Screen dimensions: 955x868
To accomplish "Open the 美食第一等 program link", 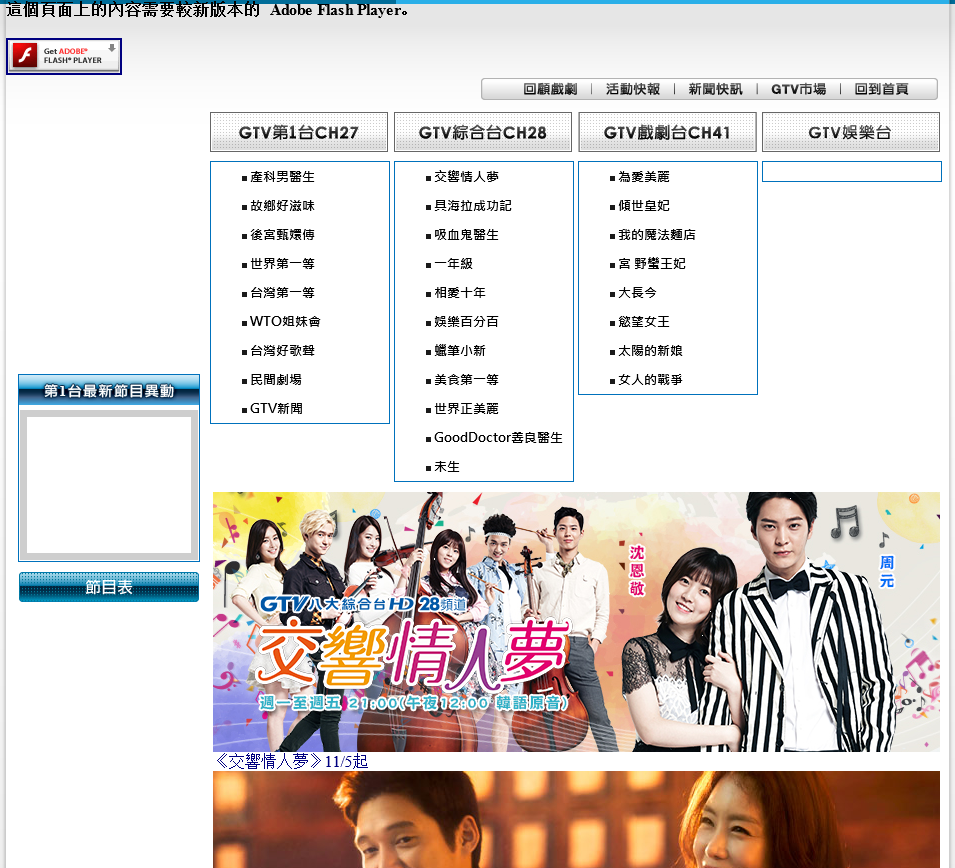I will pos(467,380).
